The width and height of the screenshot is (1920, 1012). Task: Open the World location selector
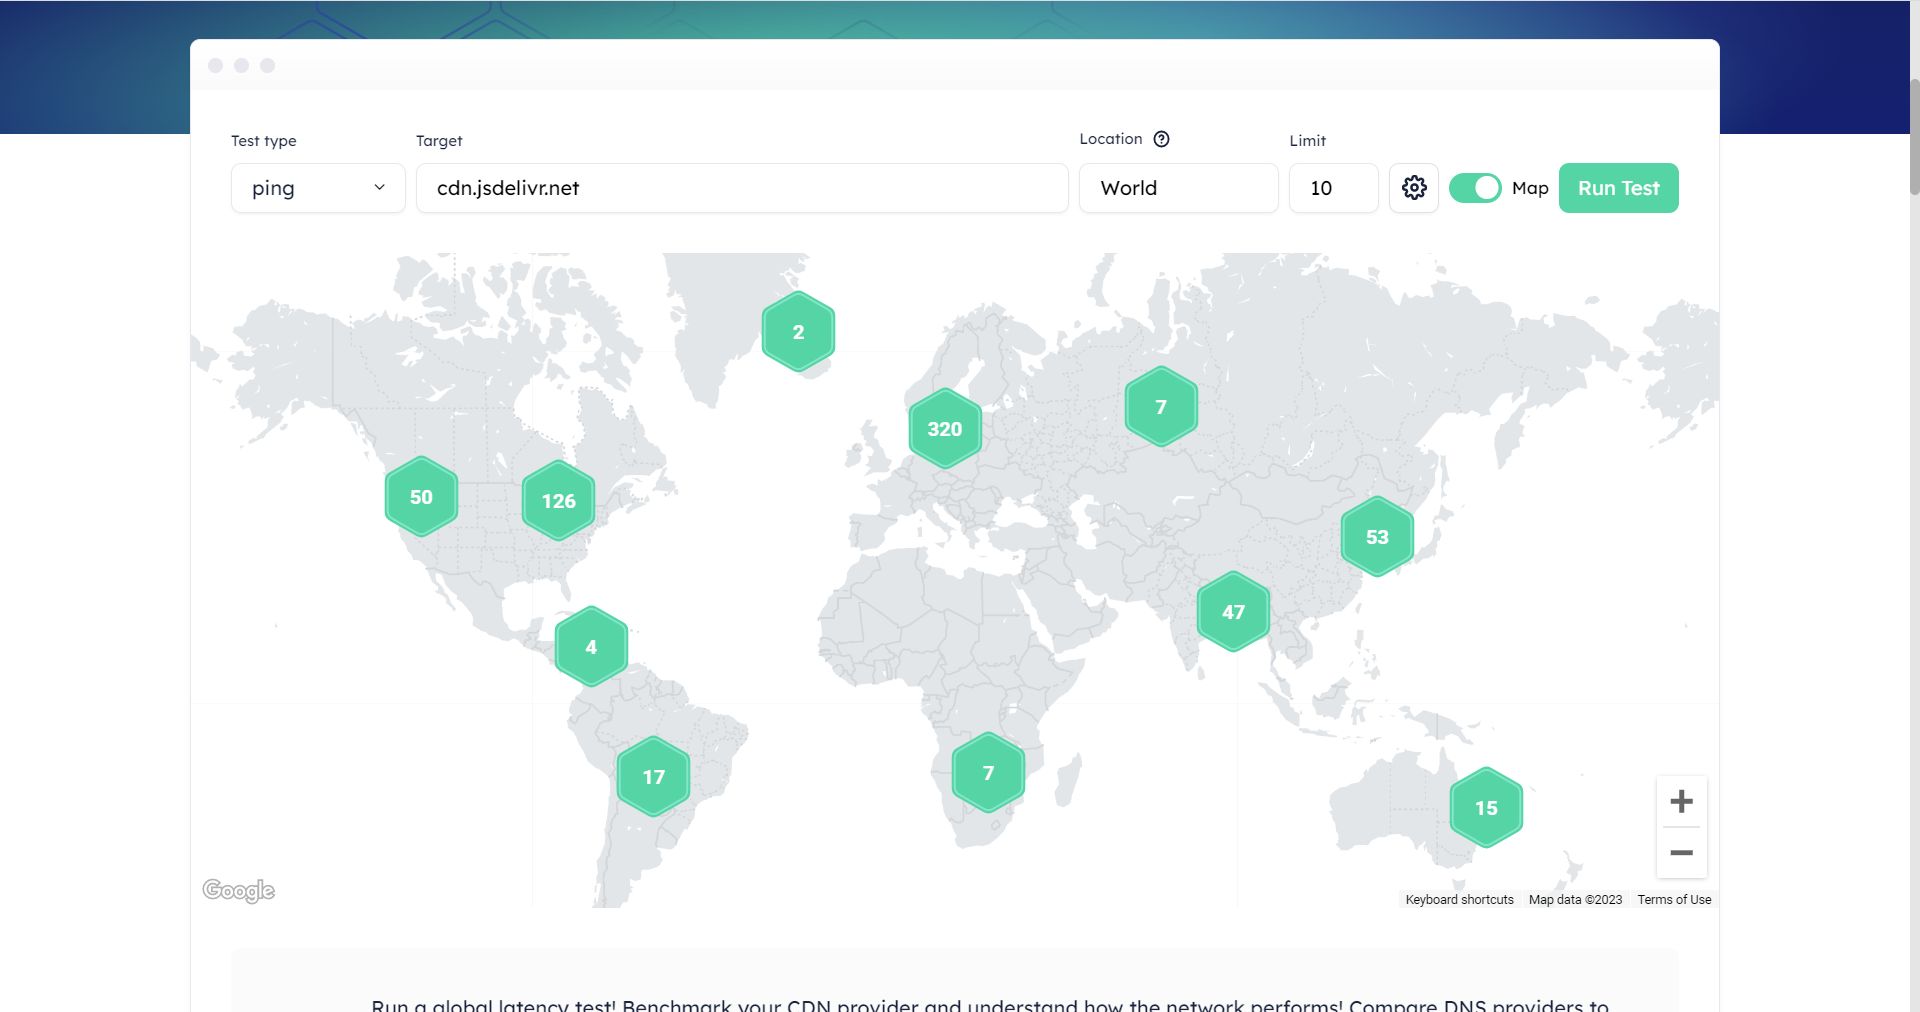[1178, 187]
